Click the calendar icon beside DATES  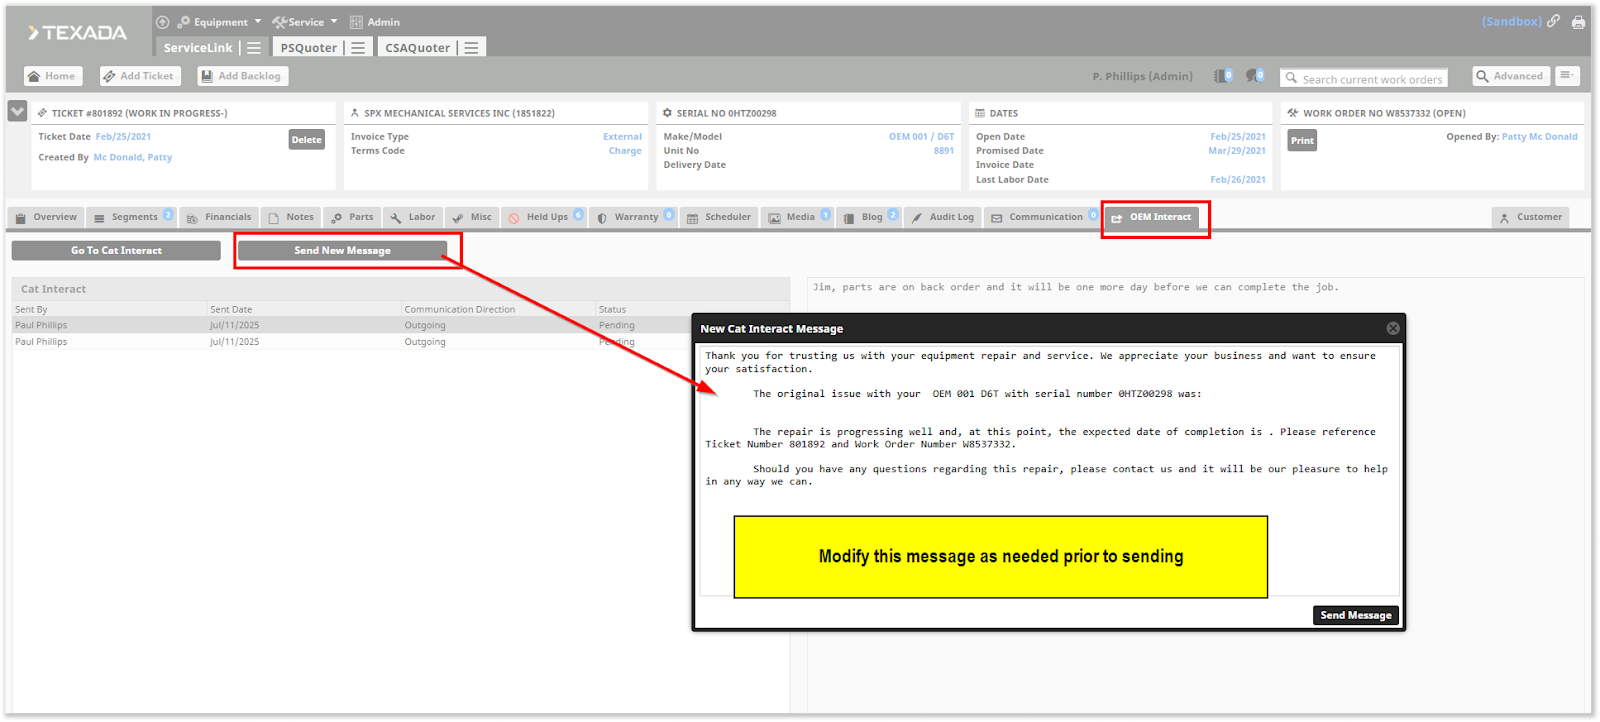click(980, 113)
